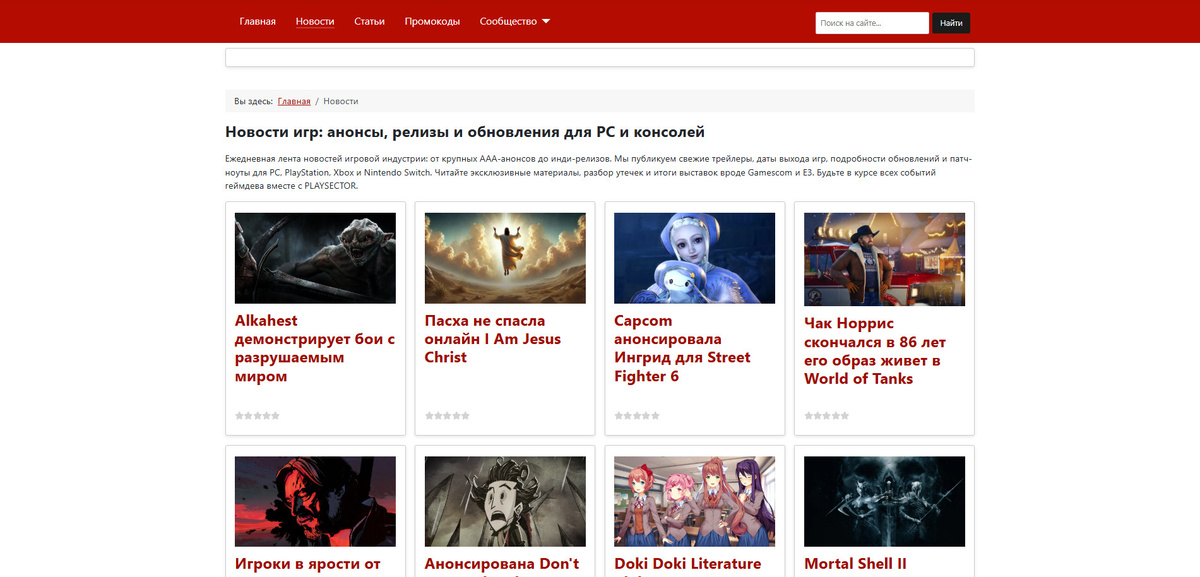Rate the Street Fighter 6 news three stars
The image size is (1200, 577).
[x=637, y=415]
